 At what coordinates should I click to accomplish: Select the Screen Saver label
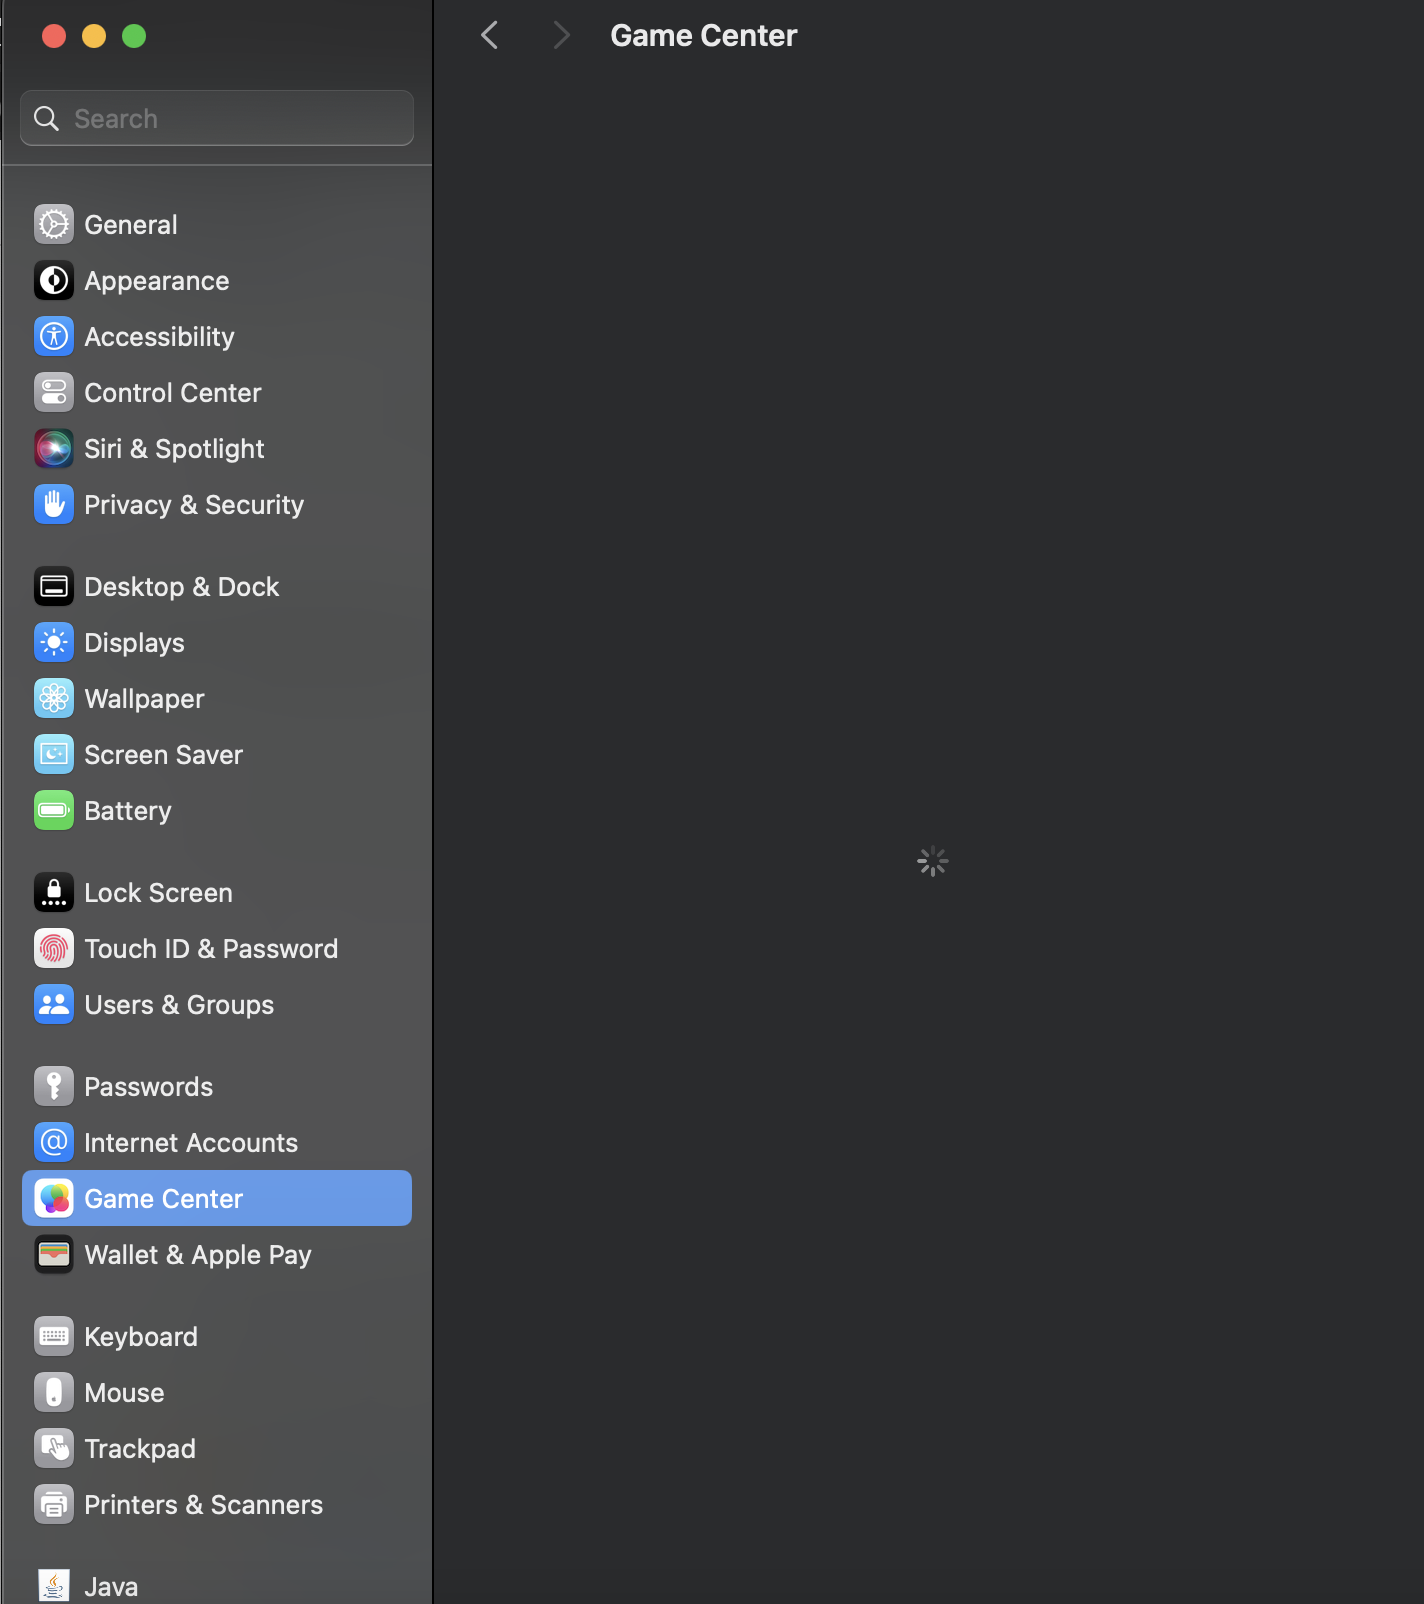[x=164, y=755]
